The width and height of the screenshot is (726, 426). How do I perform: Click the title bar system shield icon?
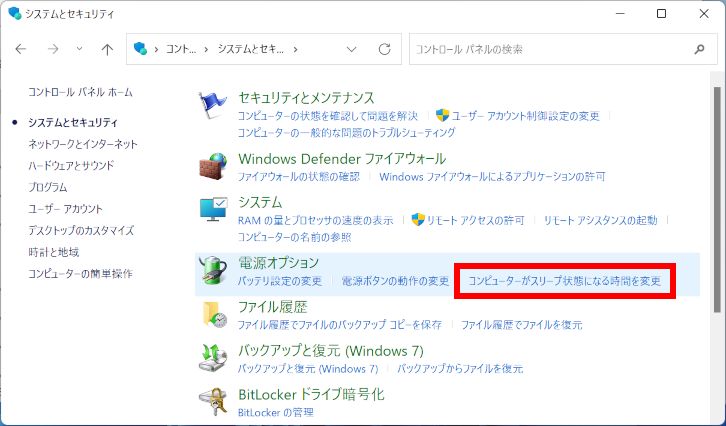pos(15,13)
